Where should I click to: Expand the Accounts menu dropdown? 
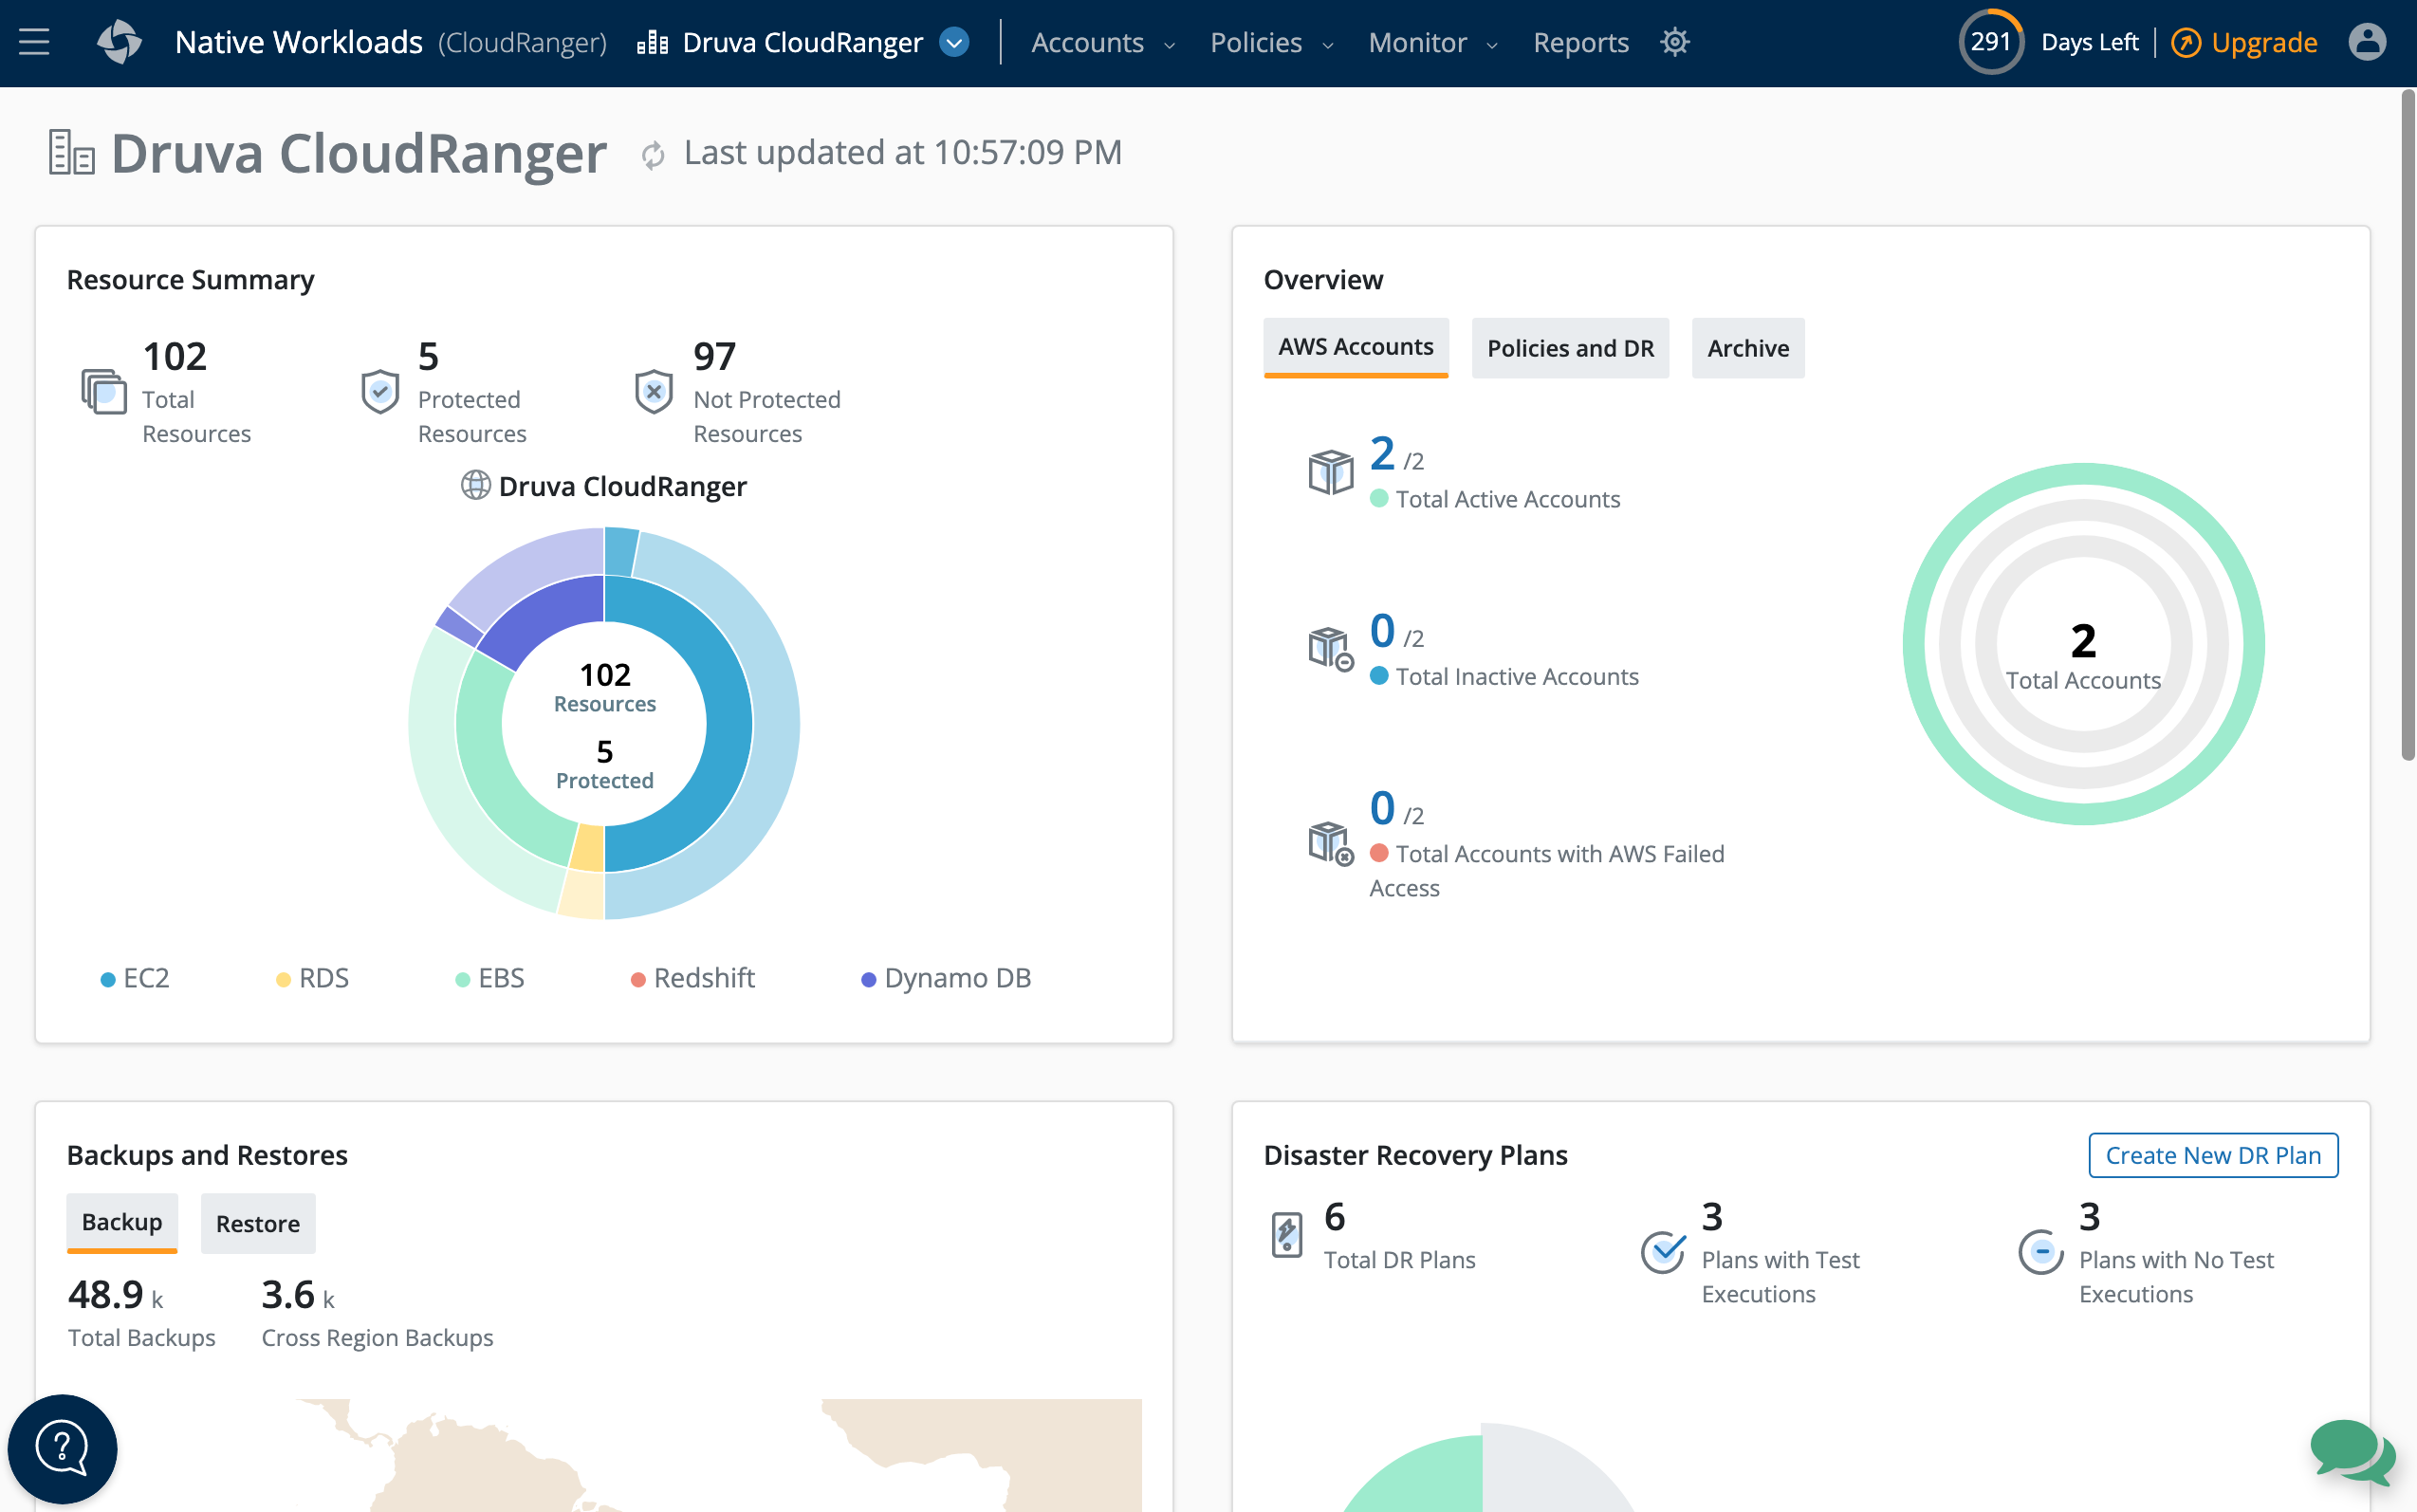tap(1102, 43)
